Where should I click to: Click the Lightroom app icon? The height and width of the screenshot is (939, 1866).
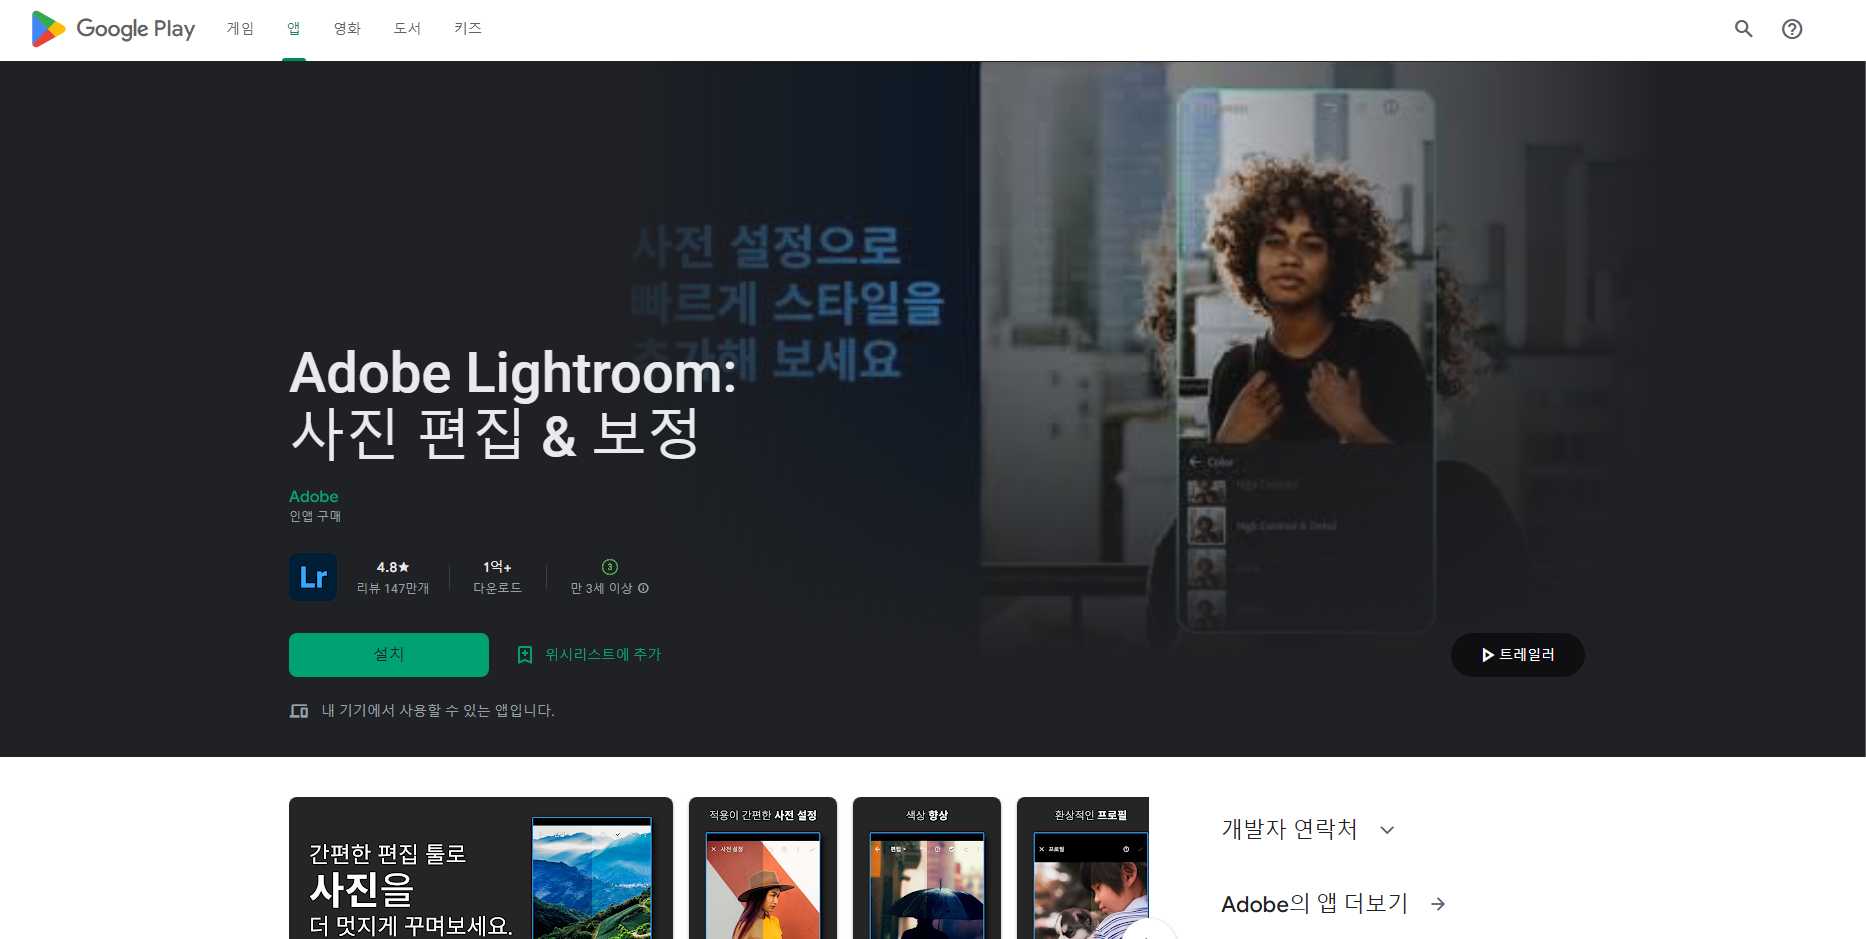(313, 577)
